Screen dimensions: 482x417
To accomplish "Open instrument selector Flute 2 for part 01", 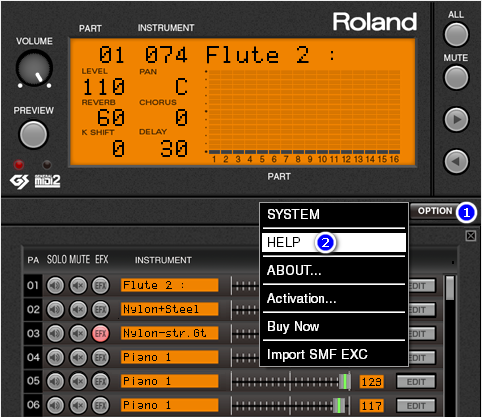I will 169,285.
